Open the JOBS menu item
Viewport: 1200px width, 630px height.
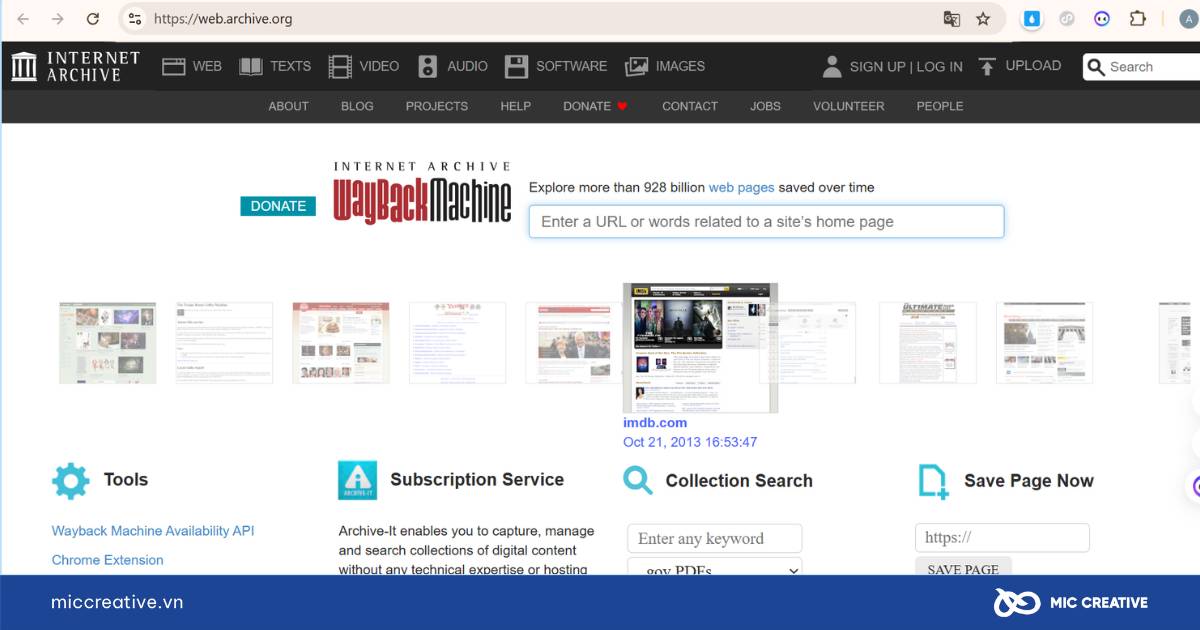[x=766, y=106]
